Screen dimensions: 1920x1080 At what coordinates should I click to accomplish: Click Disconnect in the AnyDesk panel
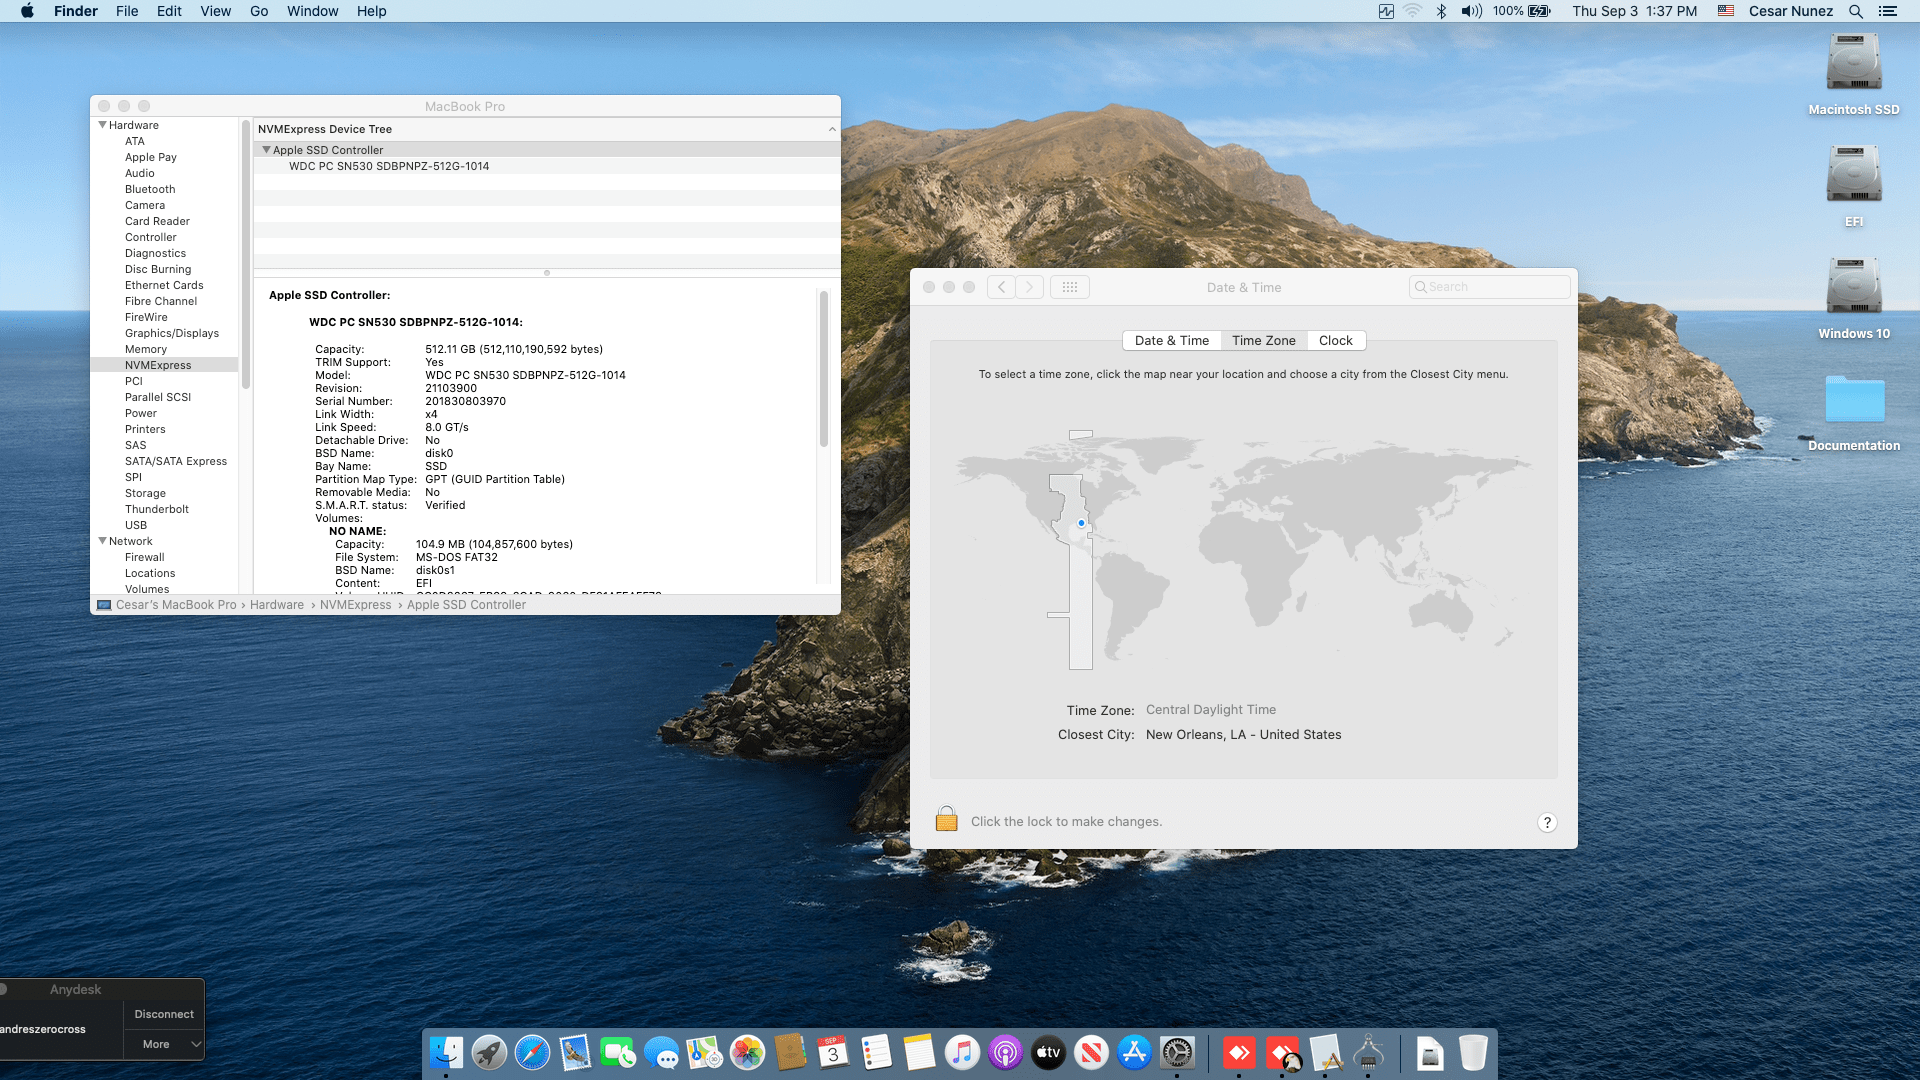point(164,1014)
